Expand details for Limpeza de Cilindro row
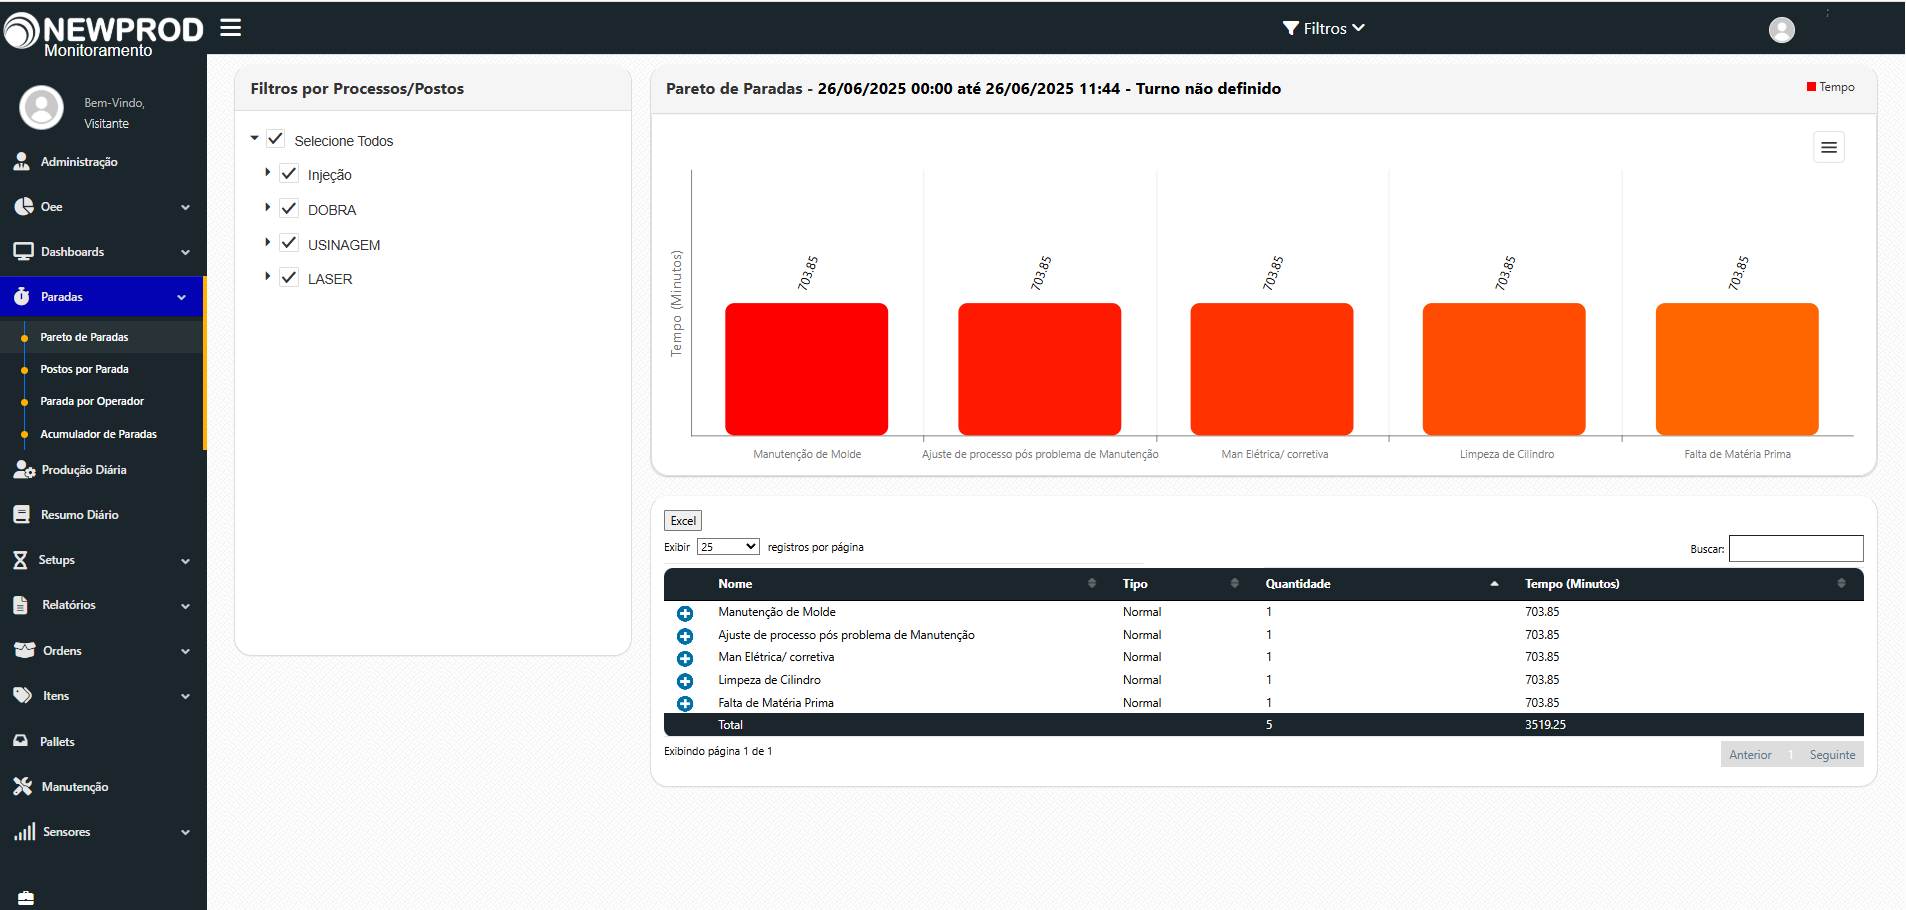Screen dimensions: 1906x910 685,681
